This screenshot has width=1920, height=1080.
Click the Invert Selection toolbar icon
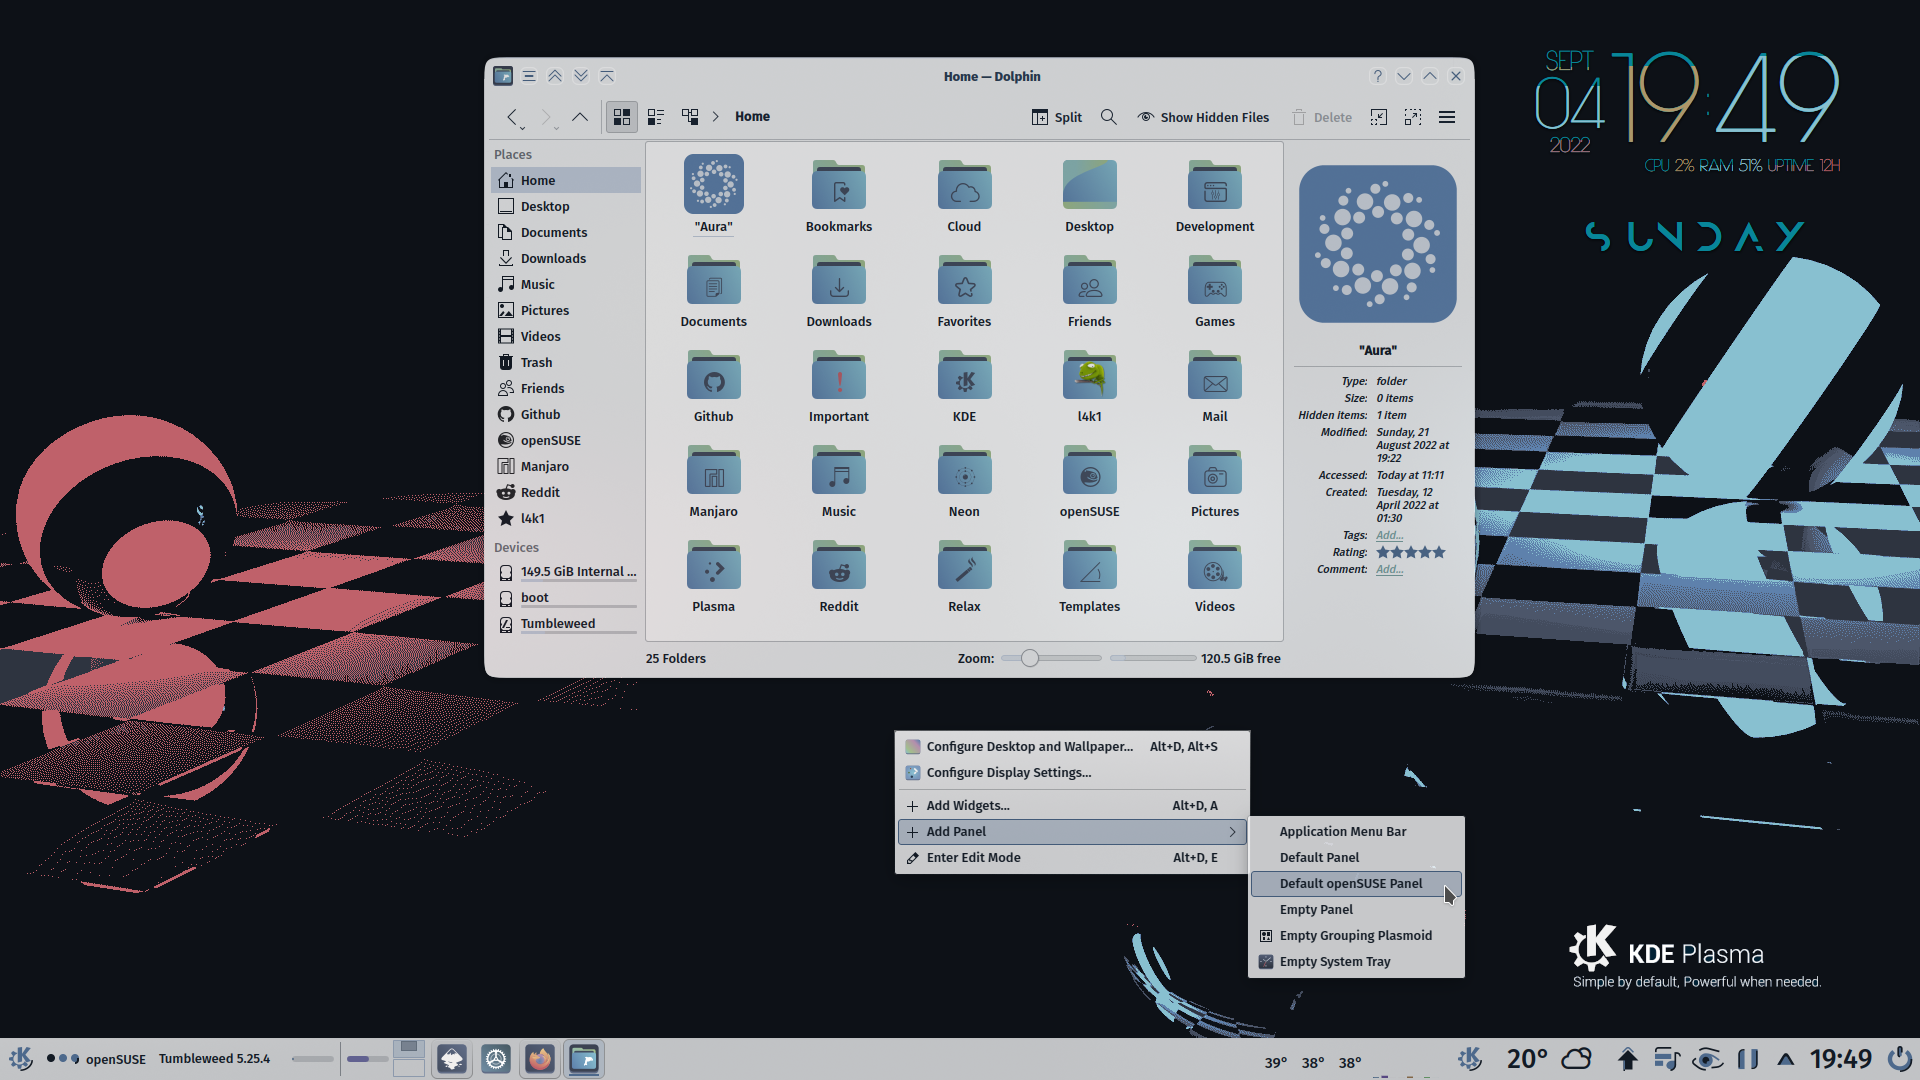click(x=1413, y=117)
